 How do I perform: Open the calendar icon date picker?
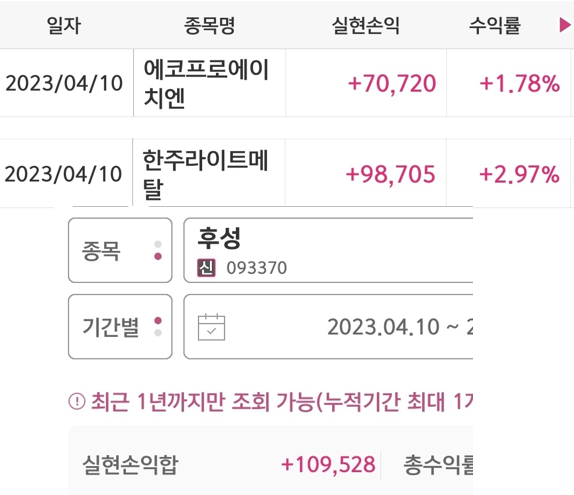coord(211,327)
